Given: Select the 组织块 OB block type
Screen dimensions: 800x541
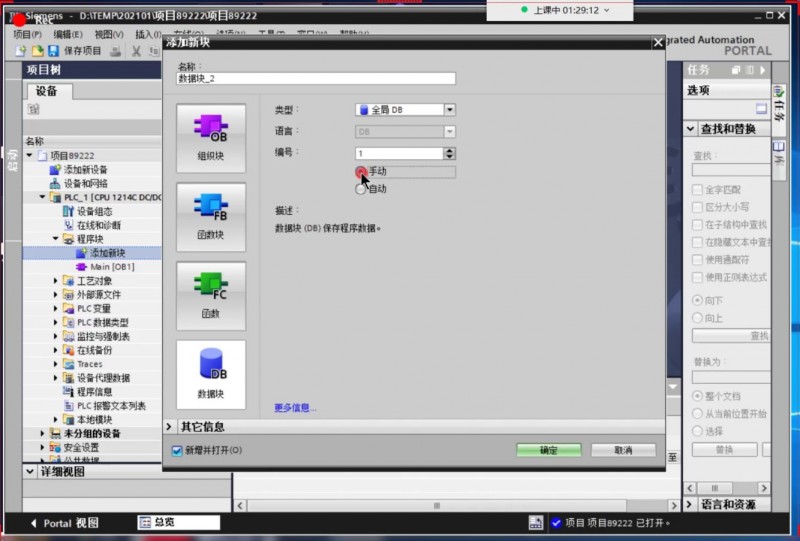Looking at the screenshot, I should point(211,138).
